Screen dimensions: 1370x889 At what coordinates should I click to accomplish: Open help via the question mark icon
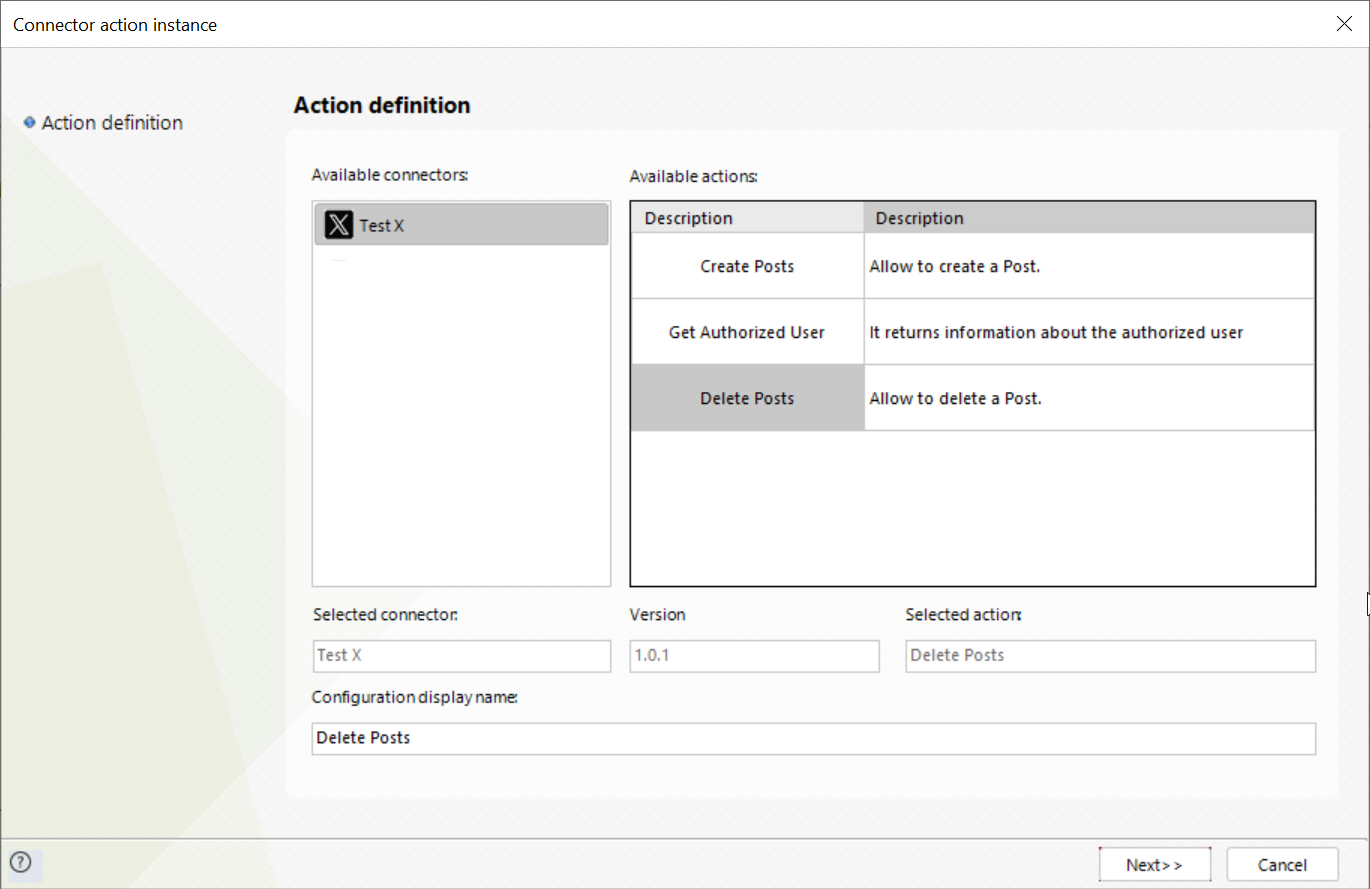(20, 862)
